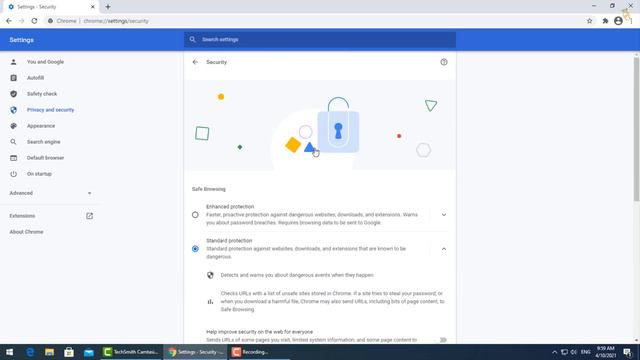Click Advanced label in sidebar
Image resolution: width=640 pixels, height=360 pixels.
pos(21,193)
